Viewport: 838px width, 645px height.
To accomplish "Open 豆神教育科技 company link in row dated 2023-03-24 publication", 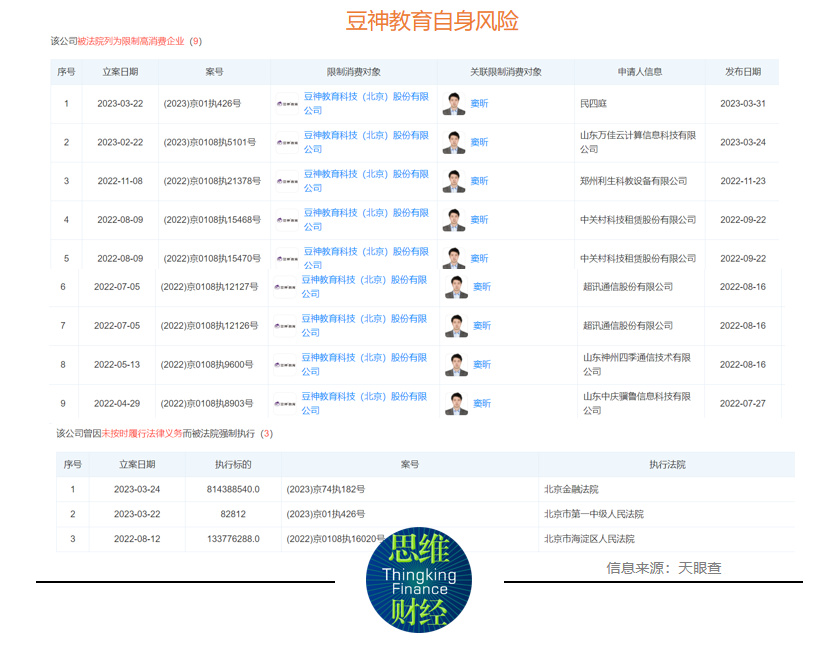I will click(x=366, y=142).
